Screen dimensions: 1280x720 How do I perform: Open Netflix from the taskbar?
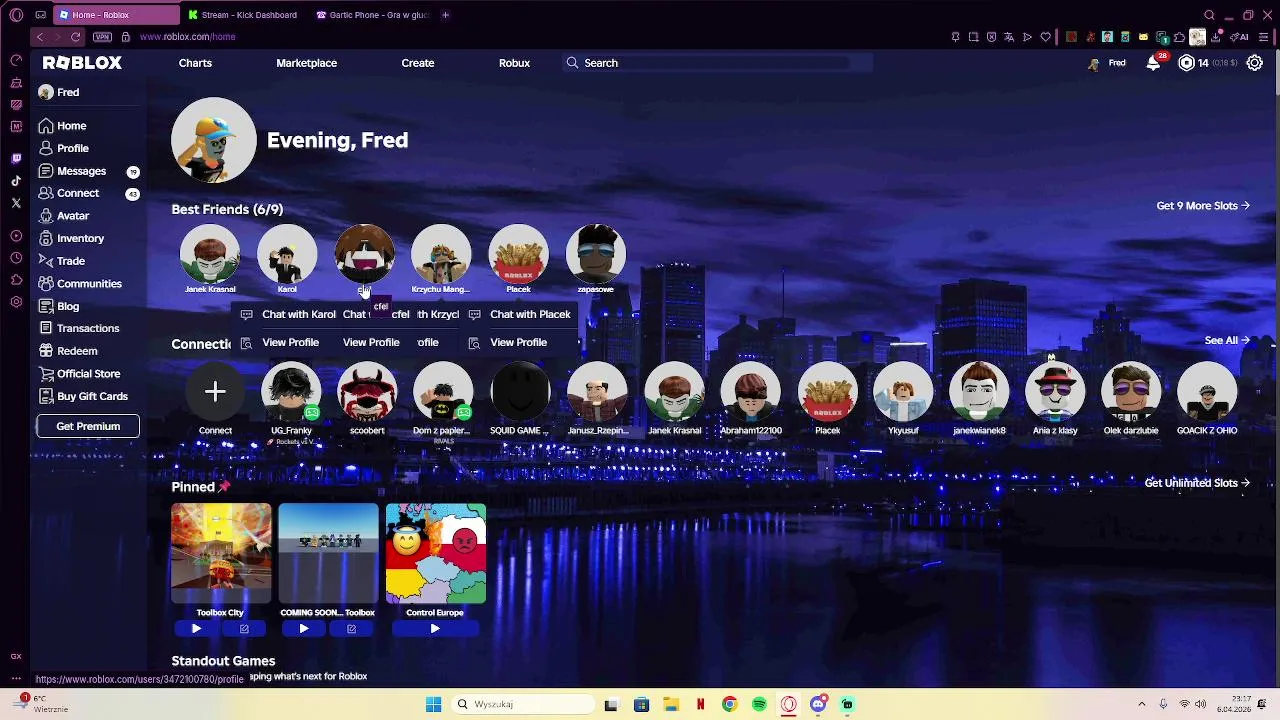(x=700, y=704)
